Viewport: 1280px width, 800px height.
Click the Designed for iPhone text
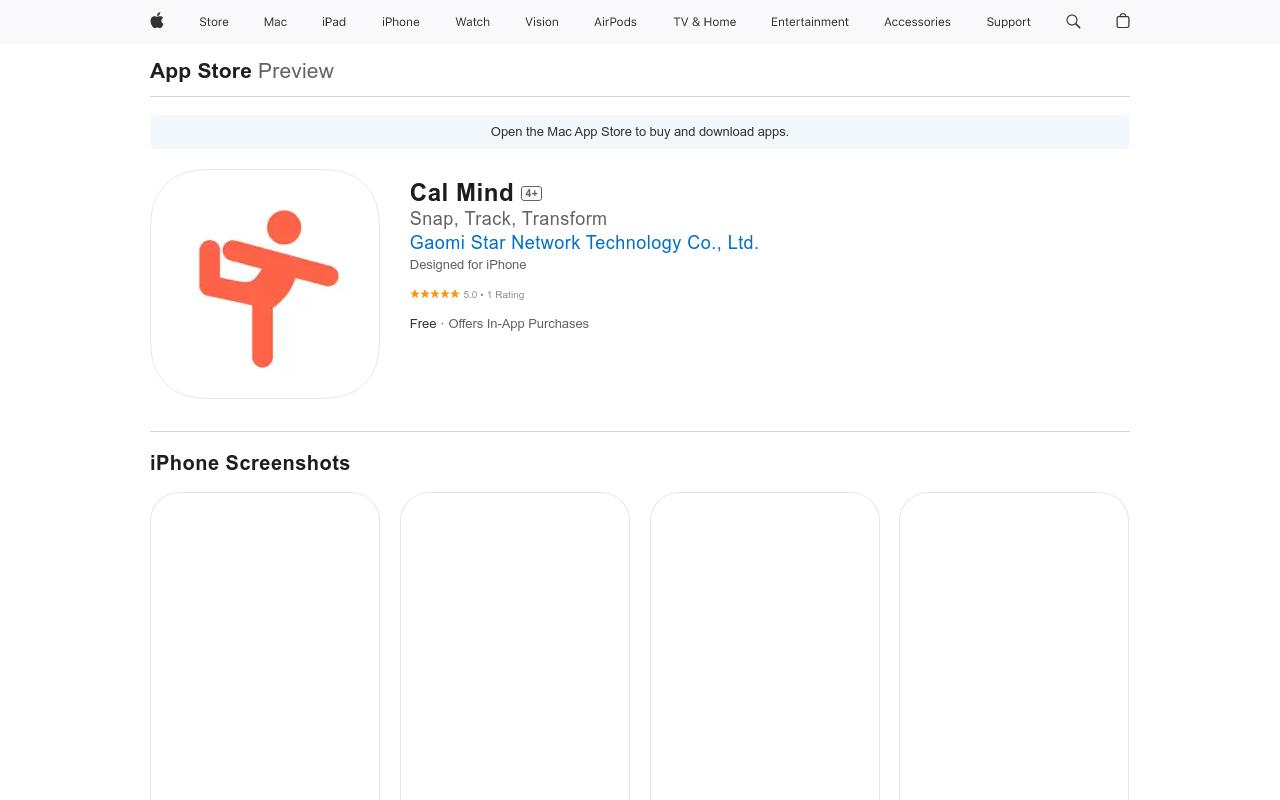[x=468, y=265]
